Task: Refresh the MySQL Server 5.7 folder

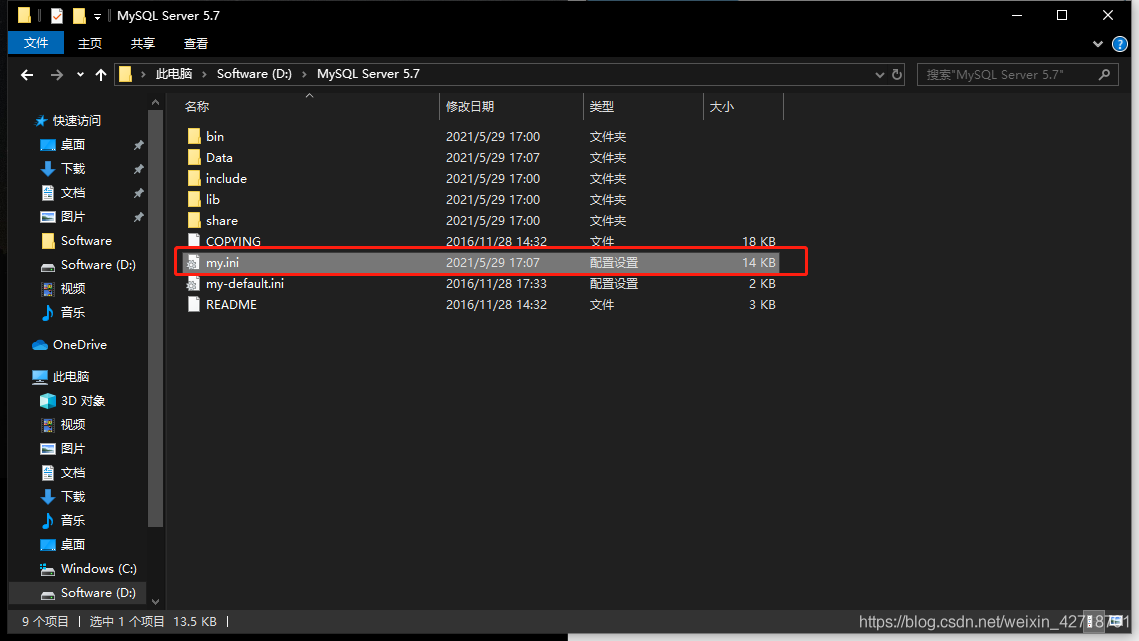Action: tap(896, 74)
